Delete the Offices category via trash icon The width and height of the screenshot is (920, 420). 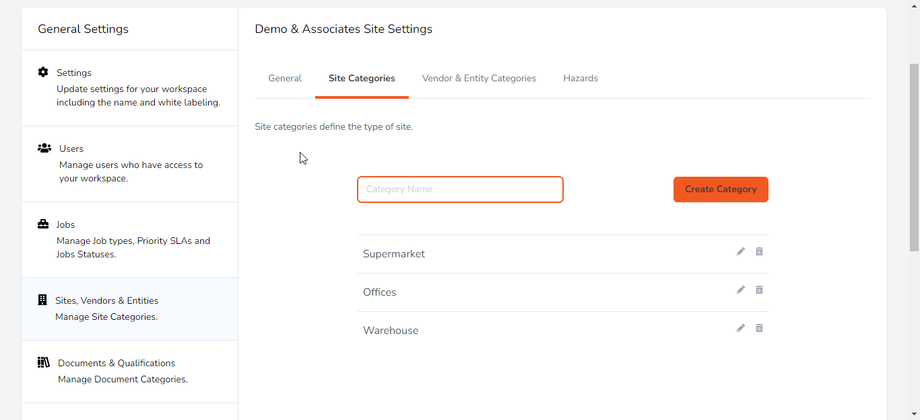coord(759,290)
